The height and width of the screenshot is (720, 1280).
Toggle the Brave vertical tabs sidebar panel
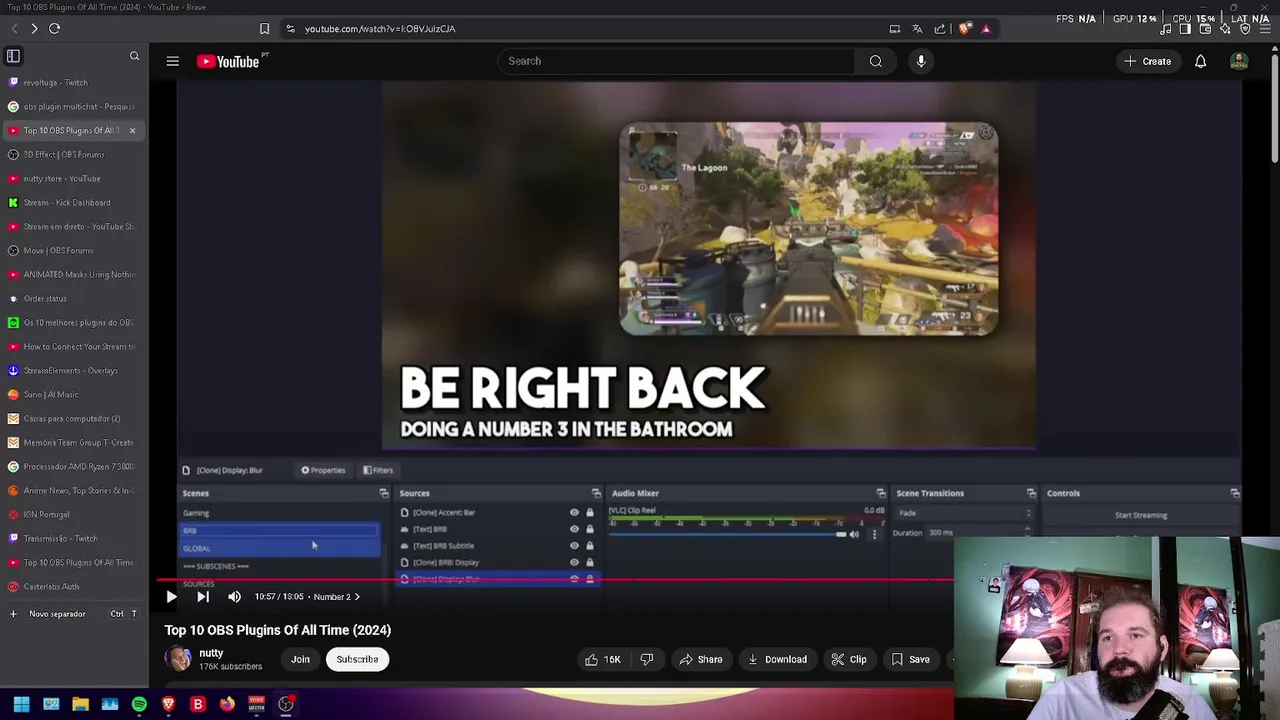[13, 56]
